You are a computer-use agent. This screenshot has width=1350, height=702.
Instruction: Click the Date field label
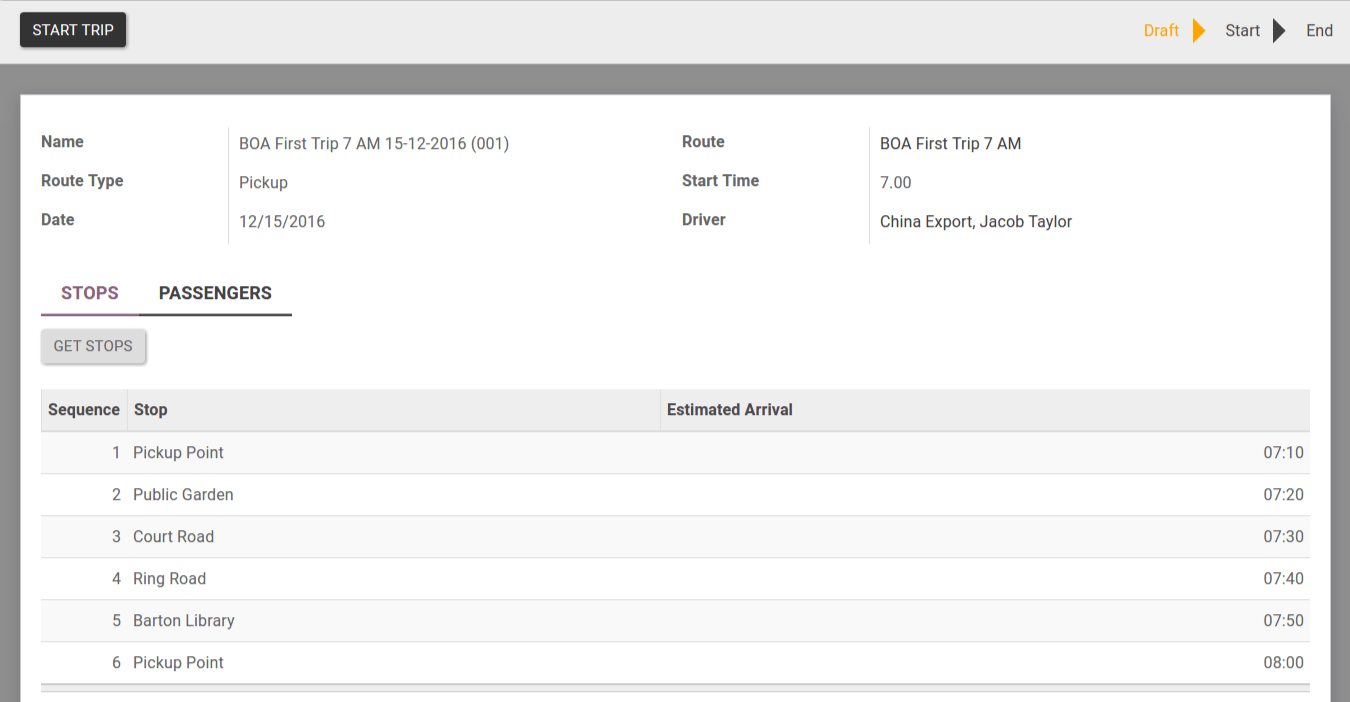click(58, 220)
